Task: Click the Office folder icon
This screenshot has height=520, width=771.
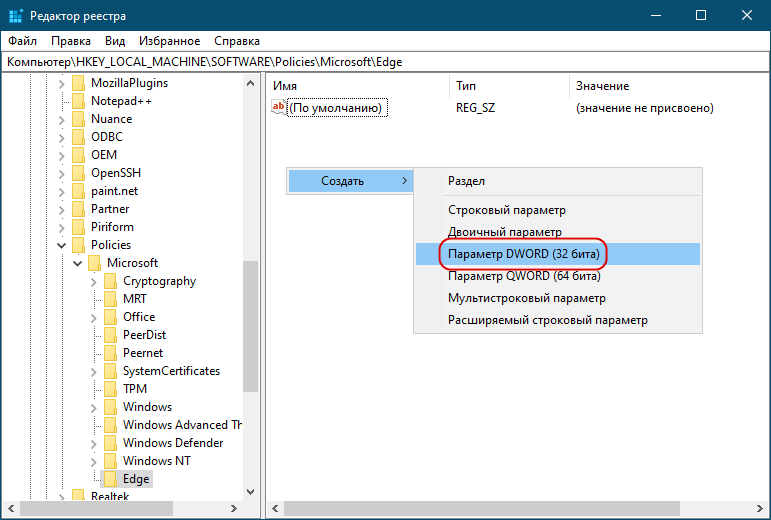Action: tap(111, 317)
